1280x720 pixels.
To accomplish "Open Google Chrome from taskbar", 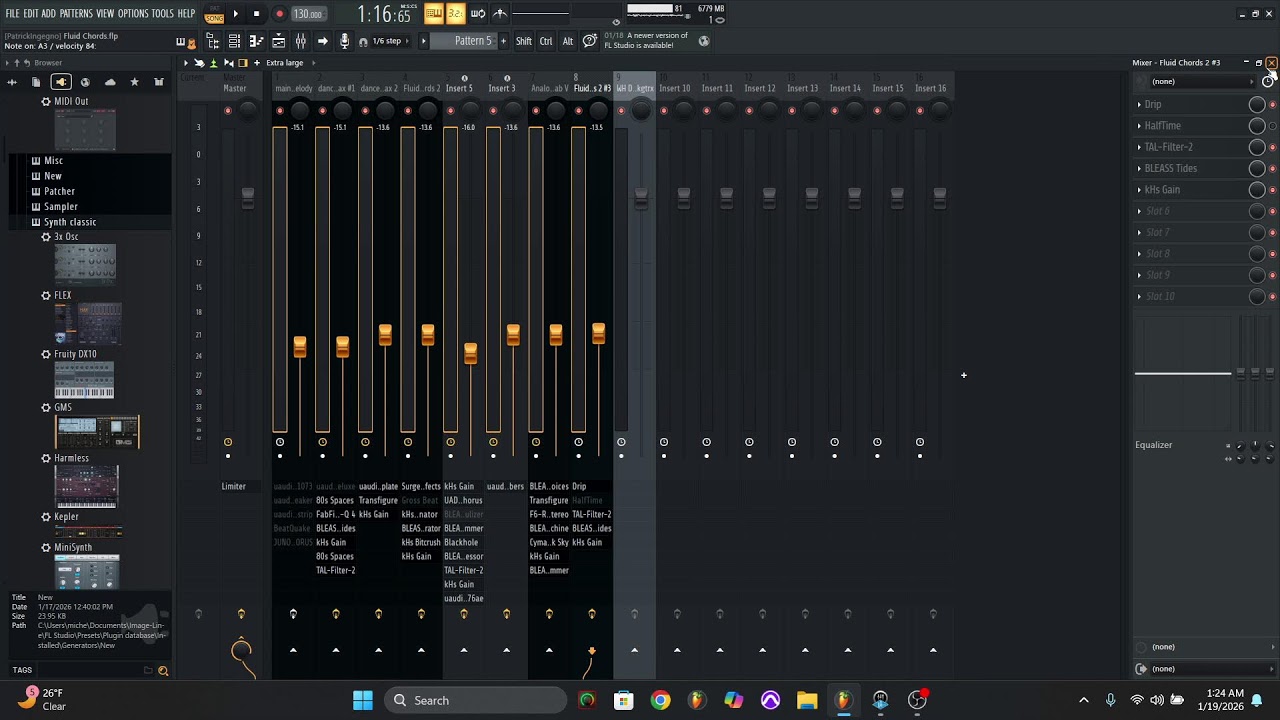I will coord(660,700).
